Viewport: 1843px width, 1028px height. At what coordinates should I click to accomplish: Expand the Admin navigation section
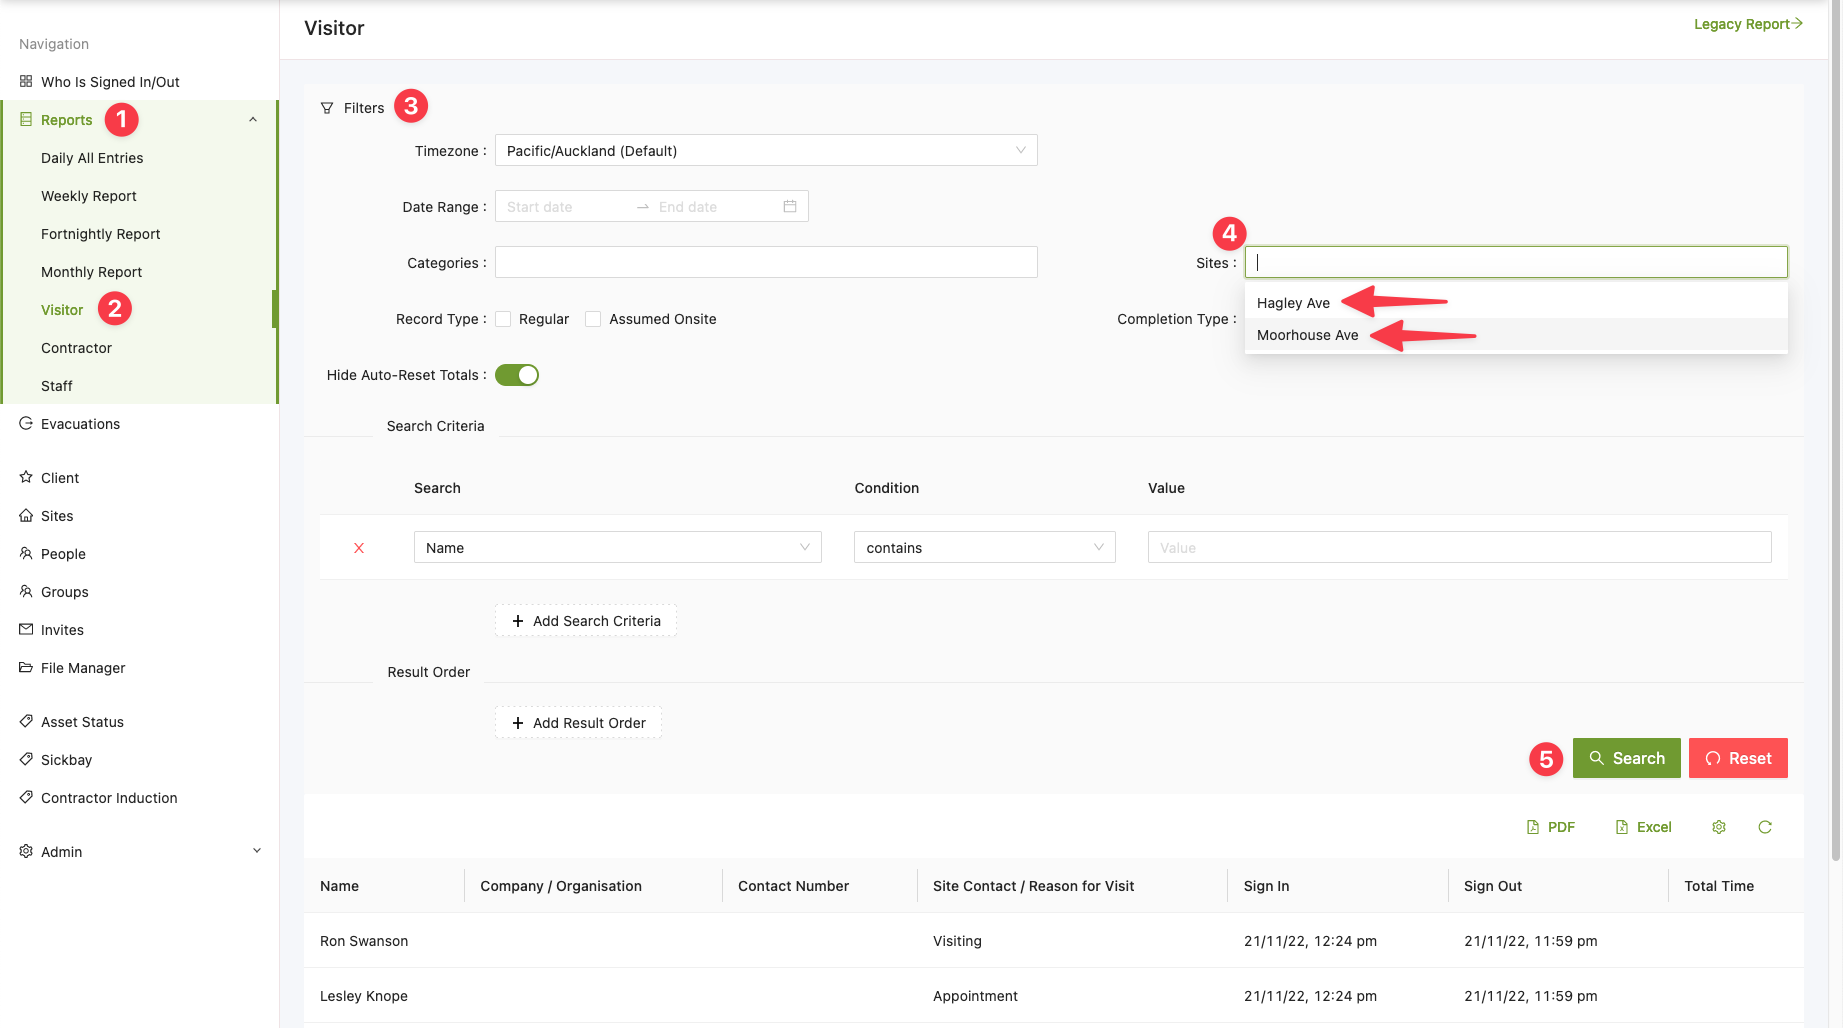(140, 852)
